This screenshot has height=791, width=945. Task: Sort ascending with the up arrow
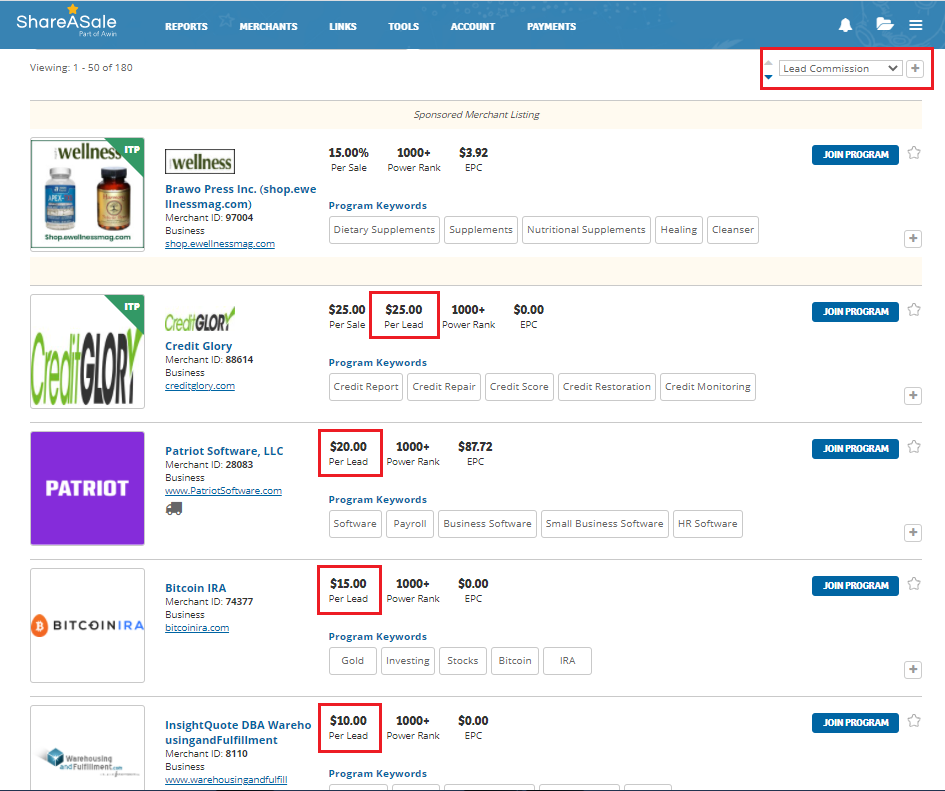(768, 63)
